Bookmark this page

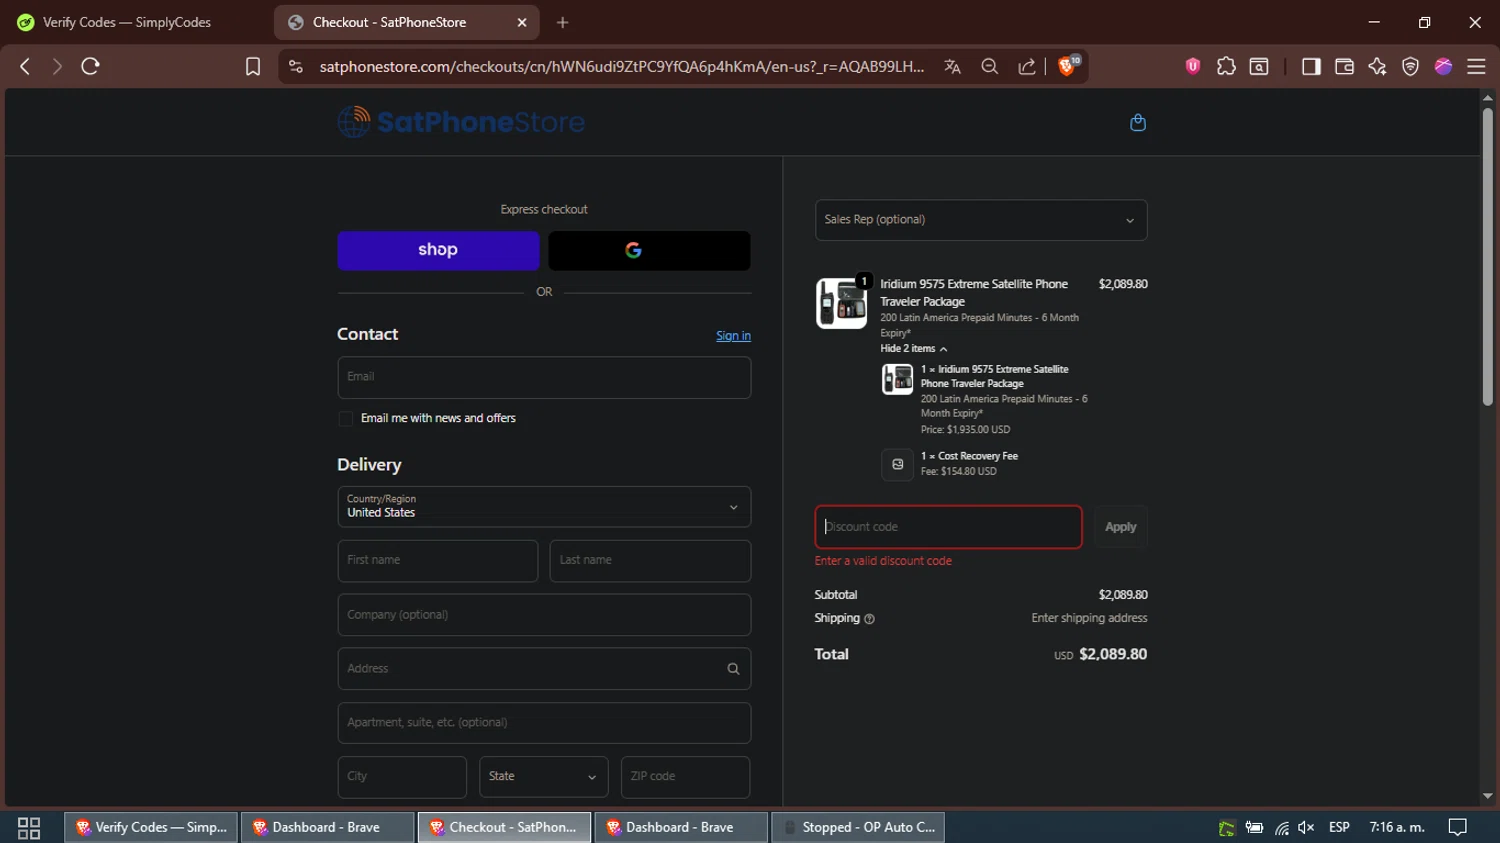pyautogui.click(x=253, y=66)
